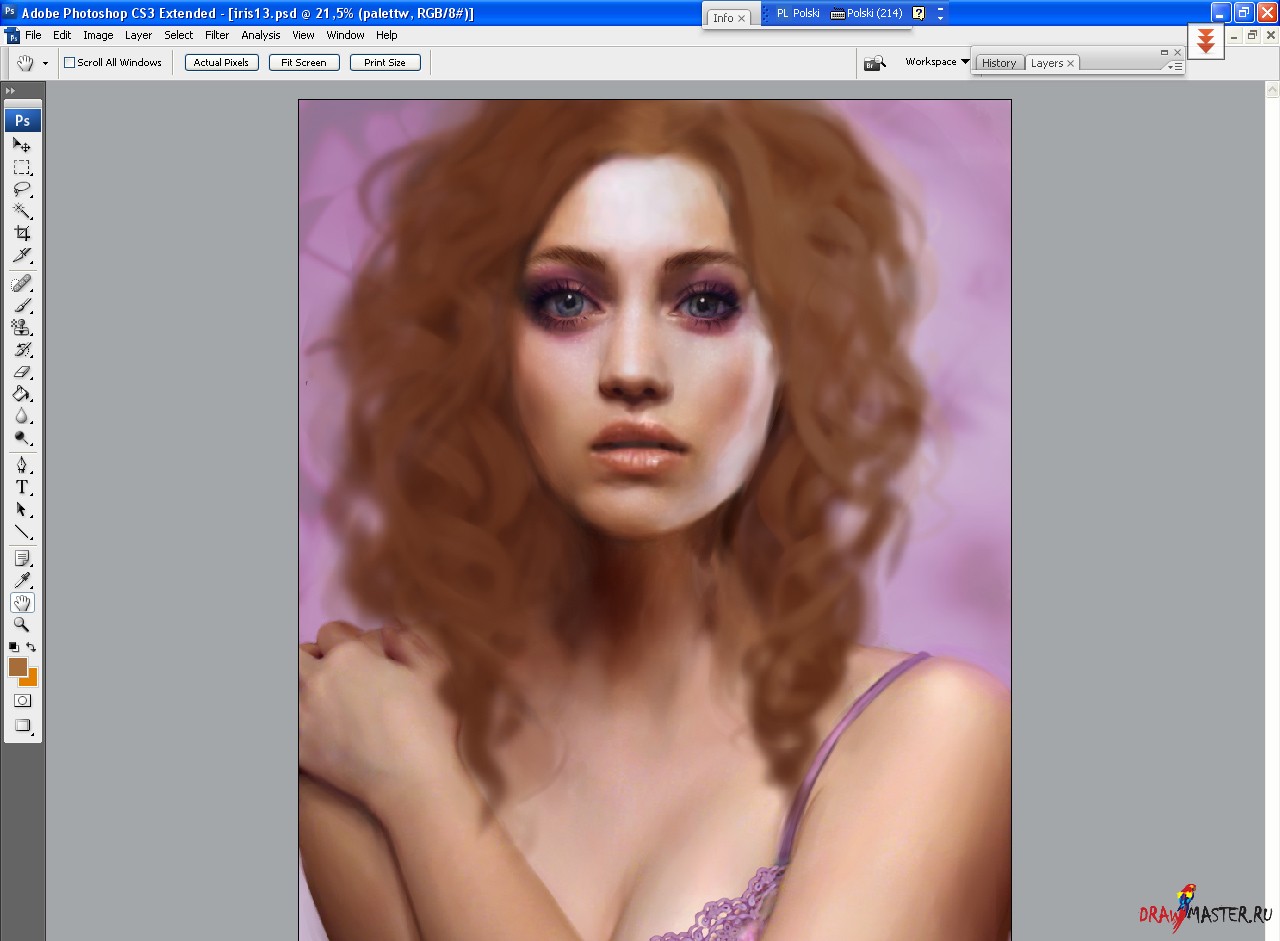Select the Lasso tool

(22, 189)
